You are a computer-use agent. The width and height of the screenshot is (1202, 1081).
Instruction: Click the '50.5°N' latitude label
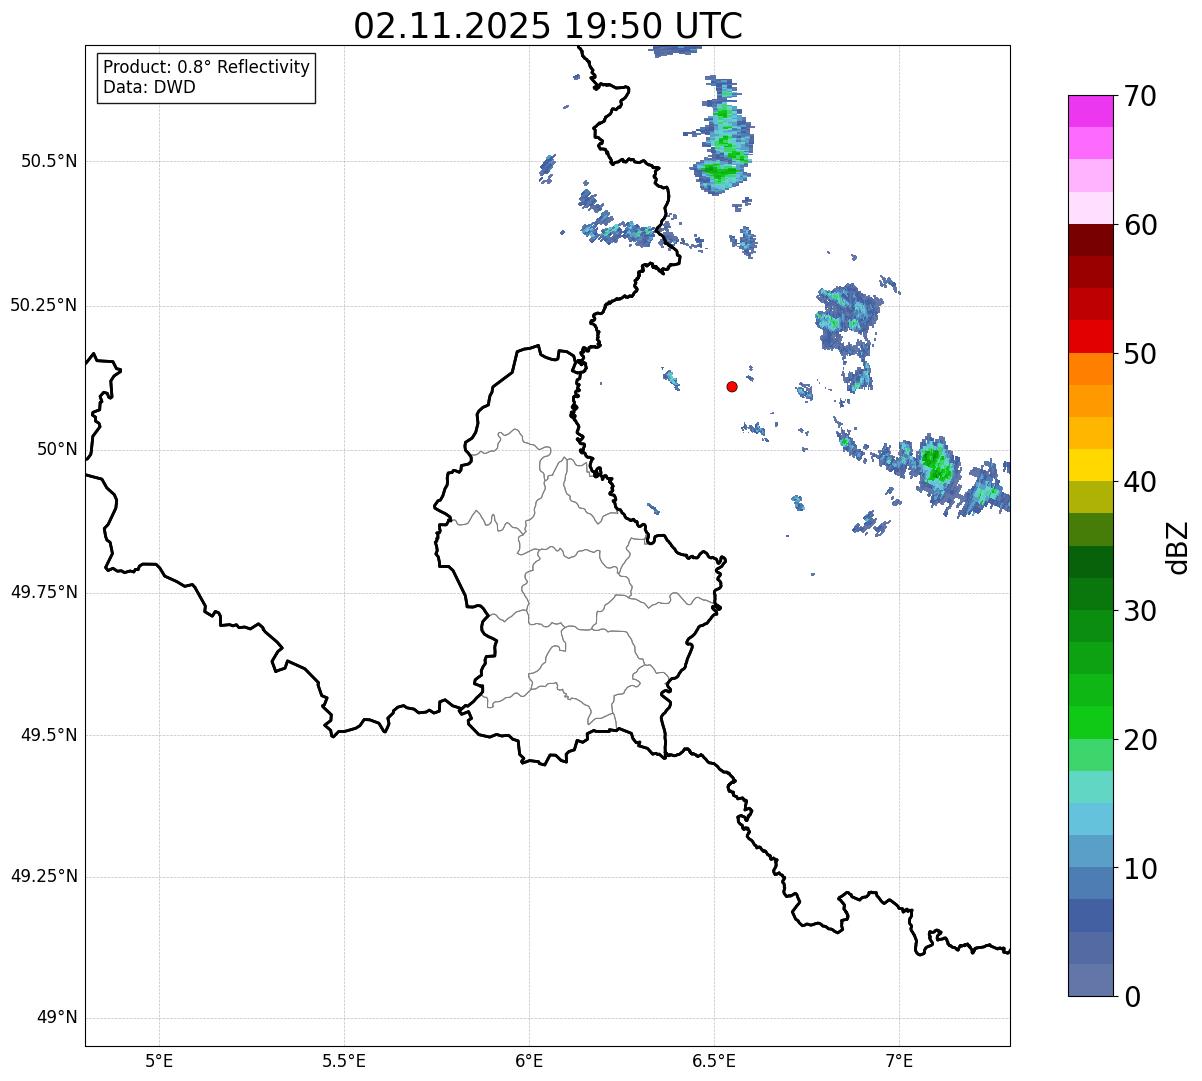pos(49,161)
